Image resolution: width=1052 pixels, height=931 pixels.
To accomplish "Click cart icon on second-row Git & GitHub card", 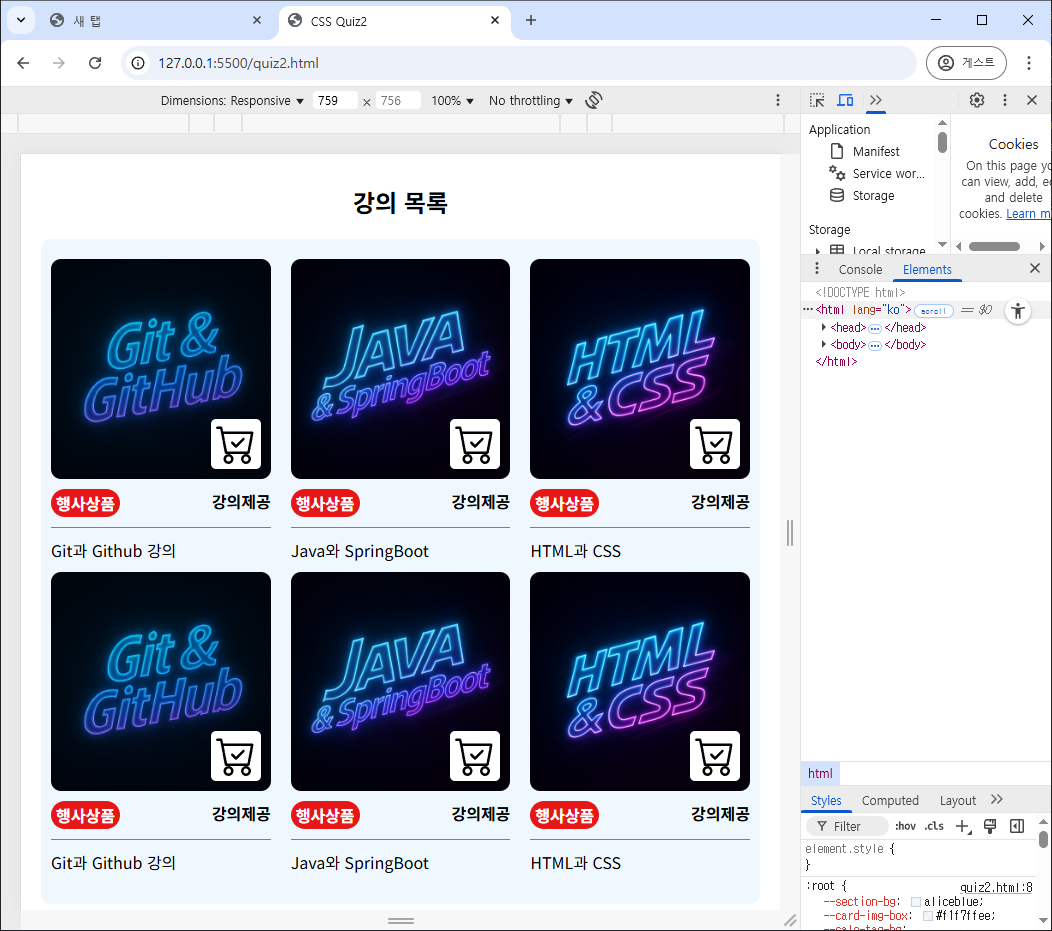I will coord(235,756).
